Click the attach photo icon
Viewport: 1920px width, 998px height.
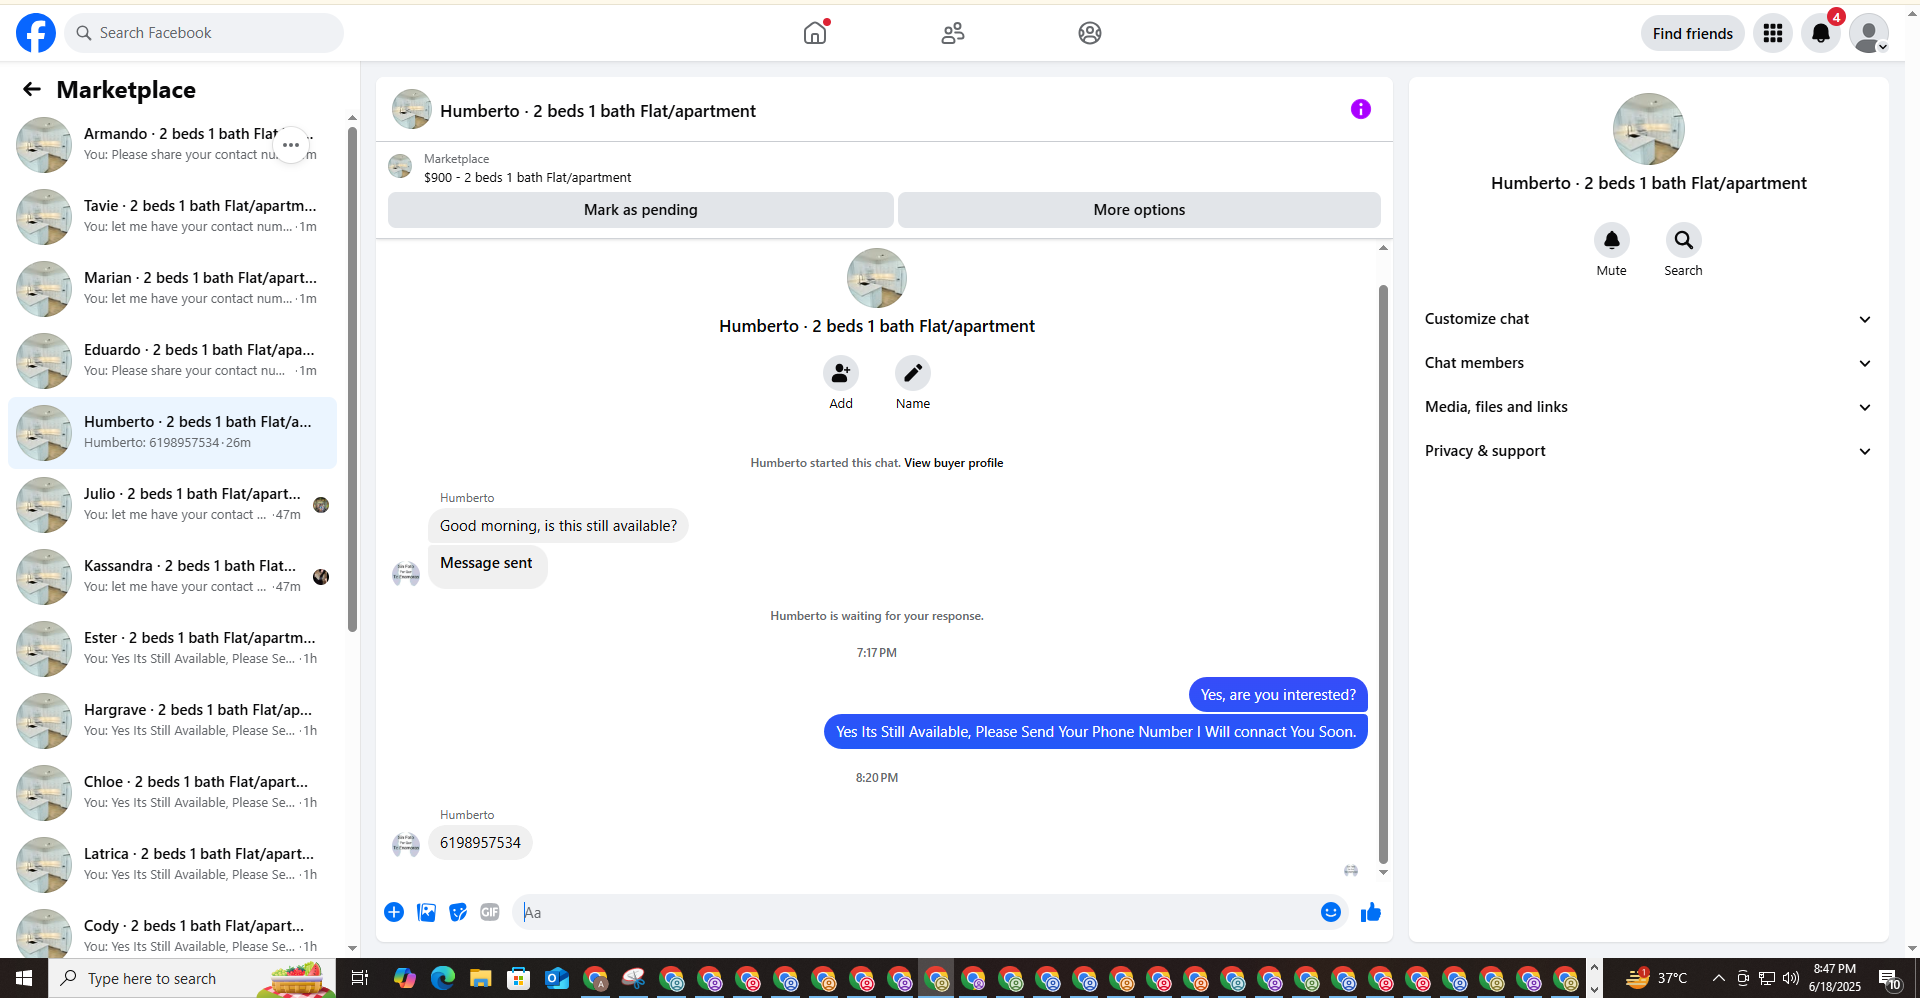pyautogui.click(x=426, y=912)
